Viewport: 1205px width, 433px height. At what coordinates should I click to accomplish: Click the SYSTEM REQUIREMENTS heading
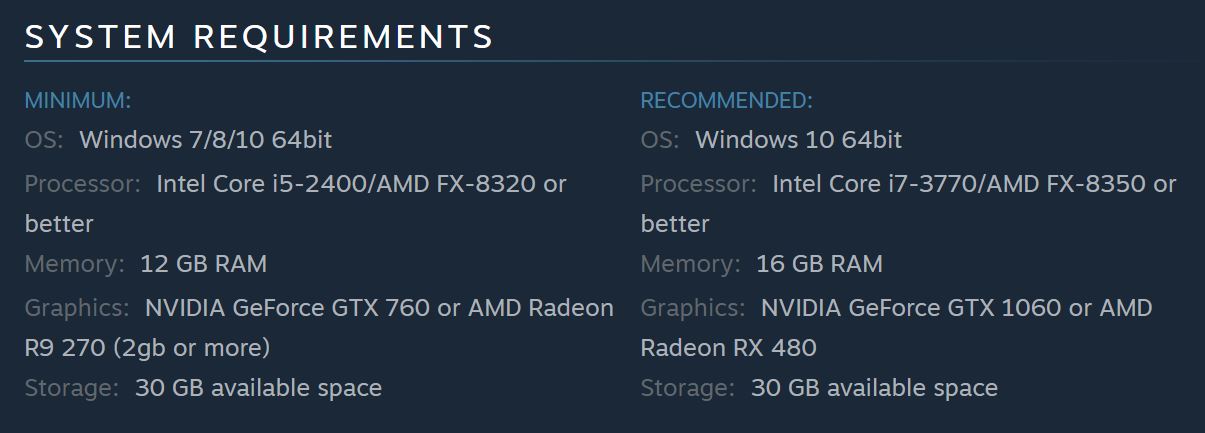(x=259, y=37)
